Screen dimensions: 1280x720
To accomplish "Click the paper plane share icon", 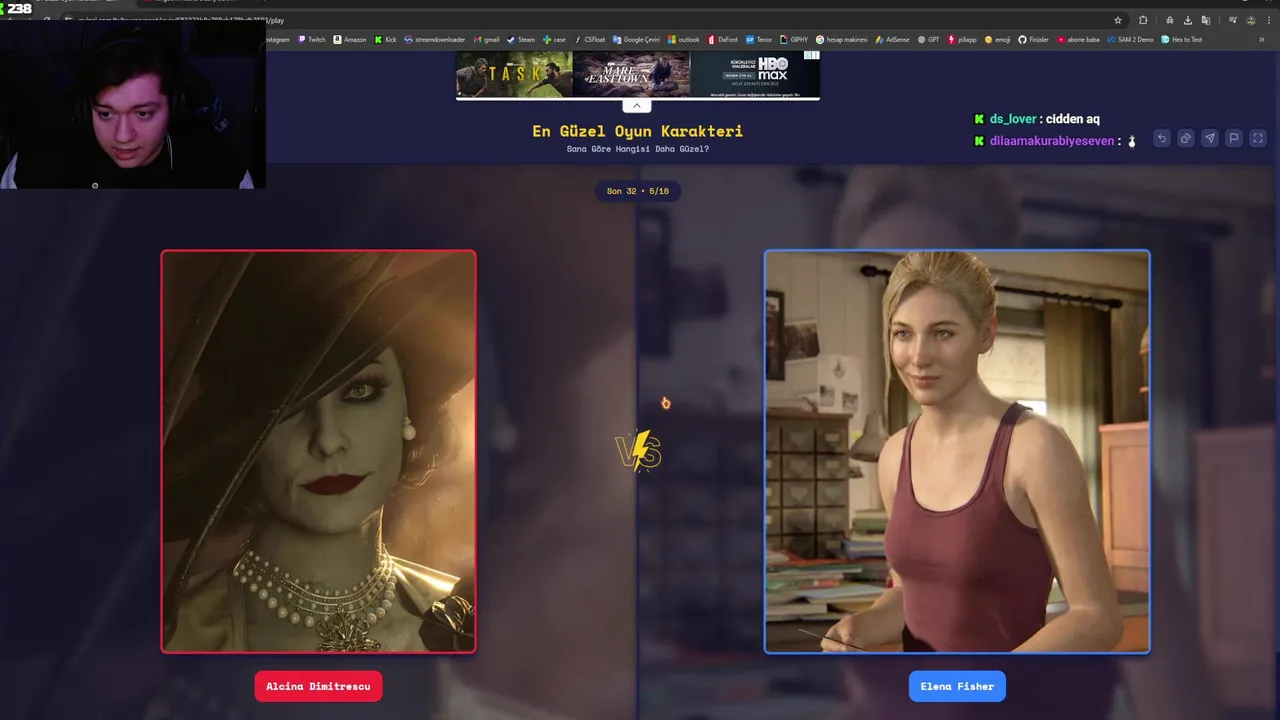I will (1210, 138).
